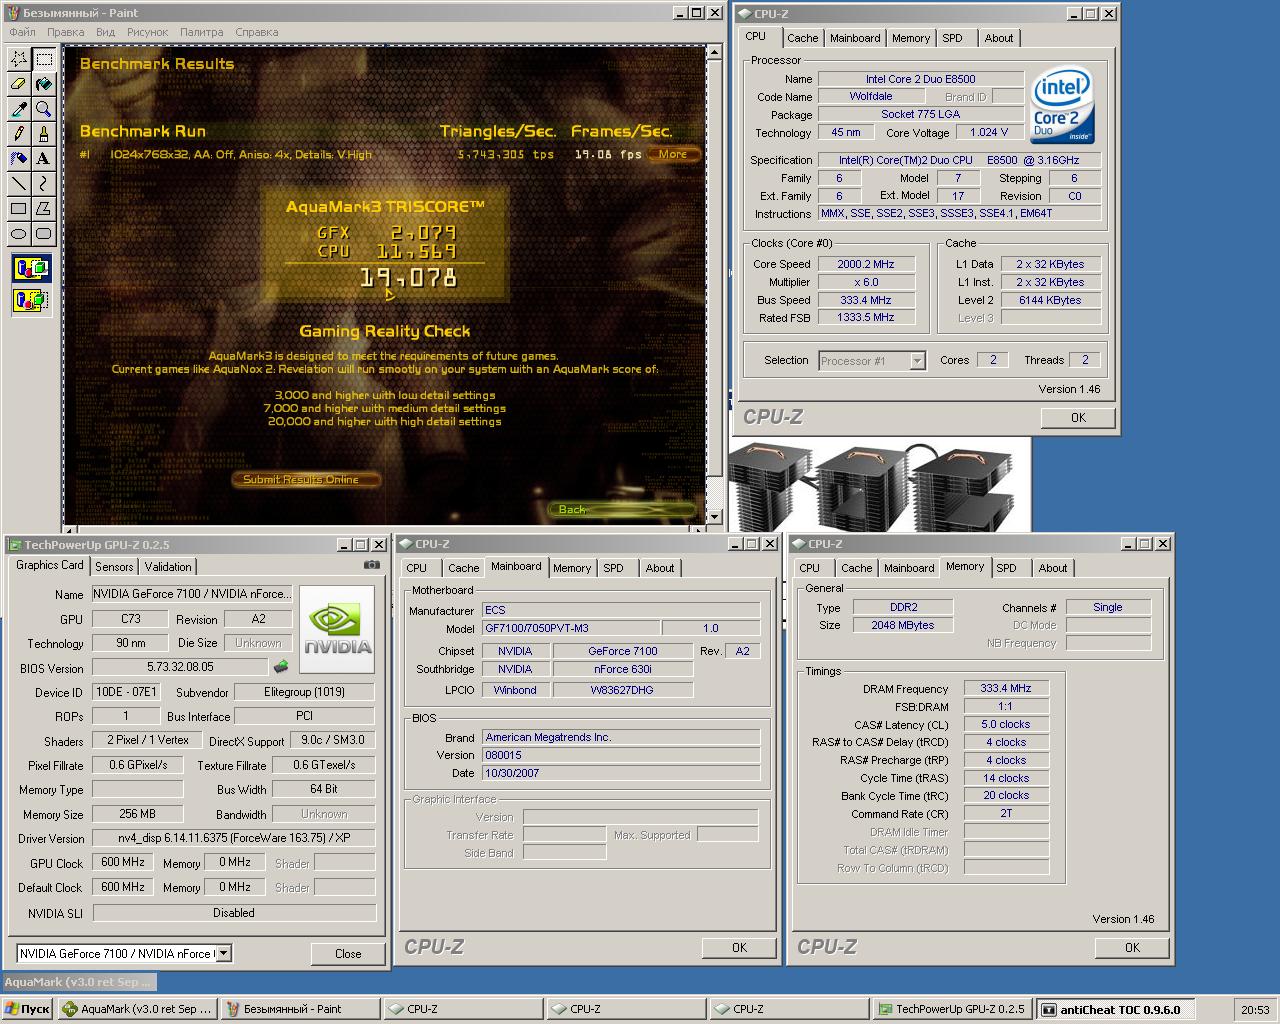Image resolution: width=1280 pixels, height=1024 pixels.
Task: Click the Driver Version field in GPU-Z
Action: click(x=234, y=838)
